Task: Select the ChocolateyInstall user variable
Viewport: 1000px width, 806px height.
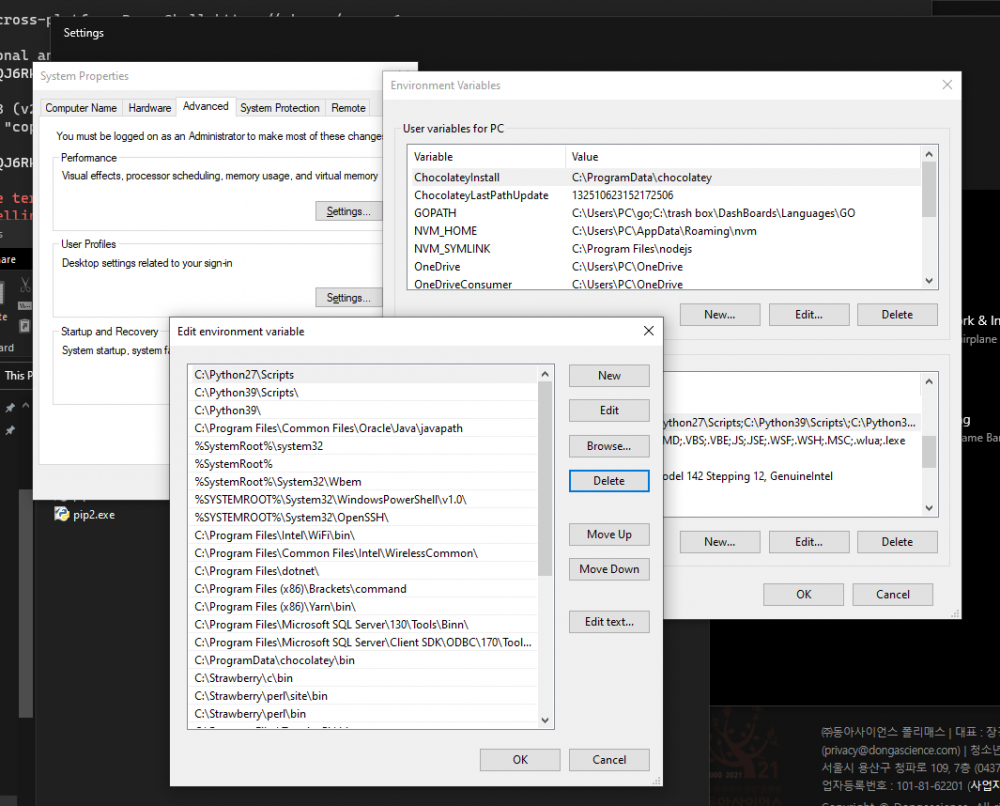Action: 665,177
